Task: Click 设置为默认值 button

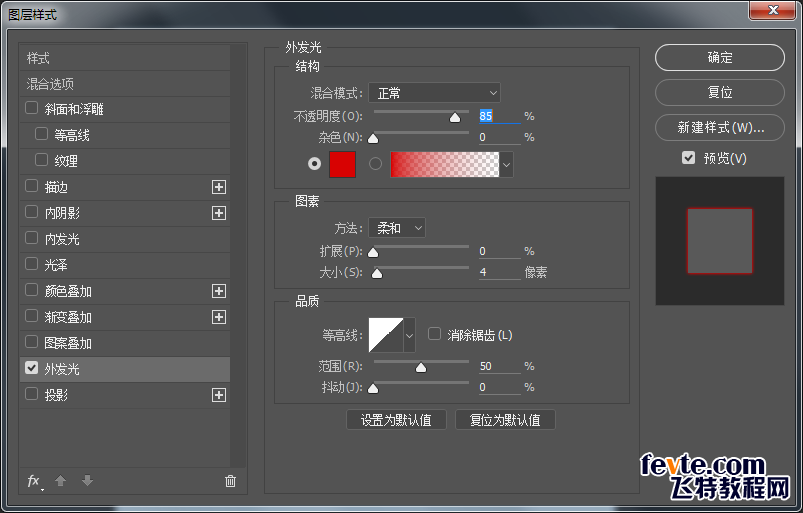Action: point(396,420)
